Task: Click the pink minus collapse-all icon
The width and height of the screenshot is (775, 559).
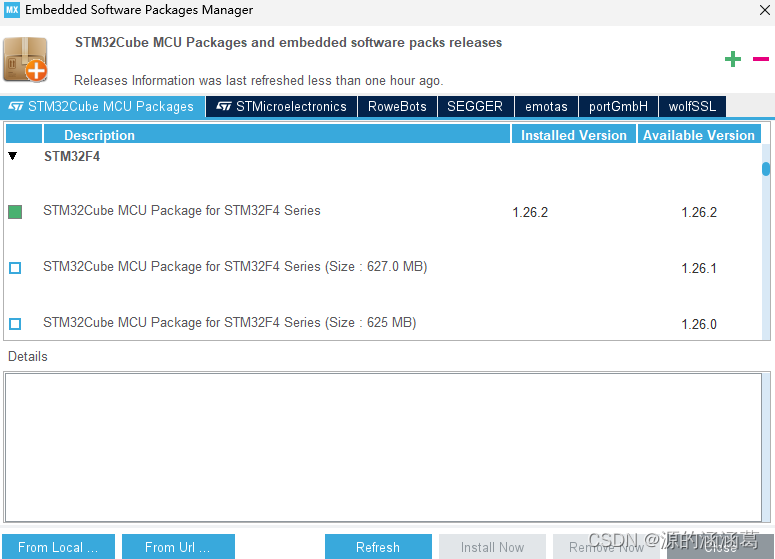Action: (761, 59)
